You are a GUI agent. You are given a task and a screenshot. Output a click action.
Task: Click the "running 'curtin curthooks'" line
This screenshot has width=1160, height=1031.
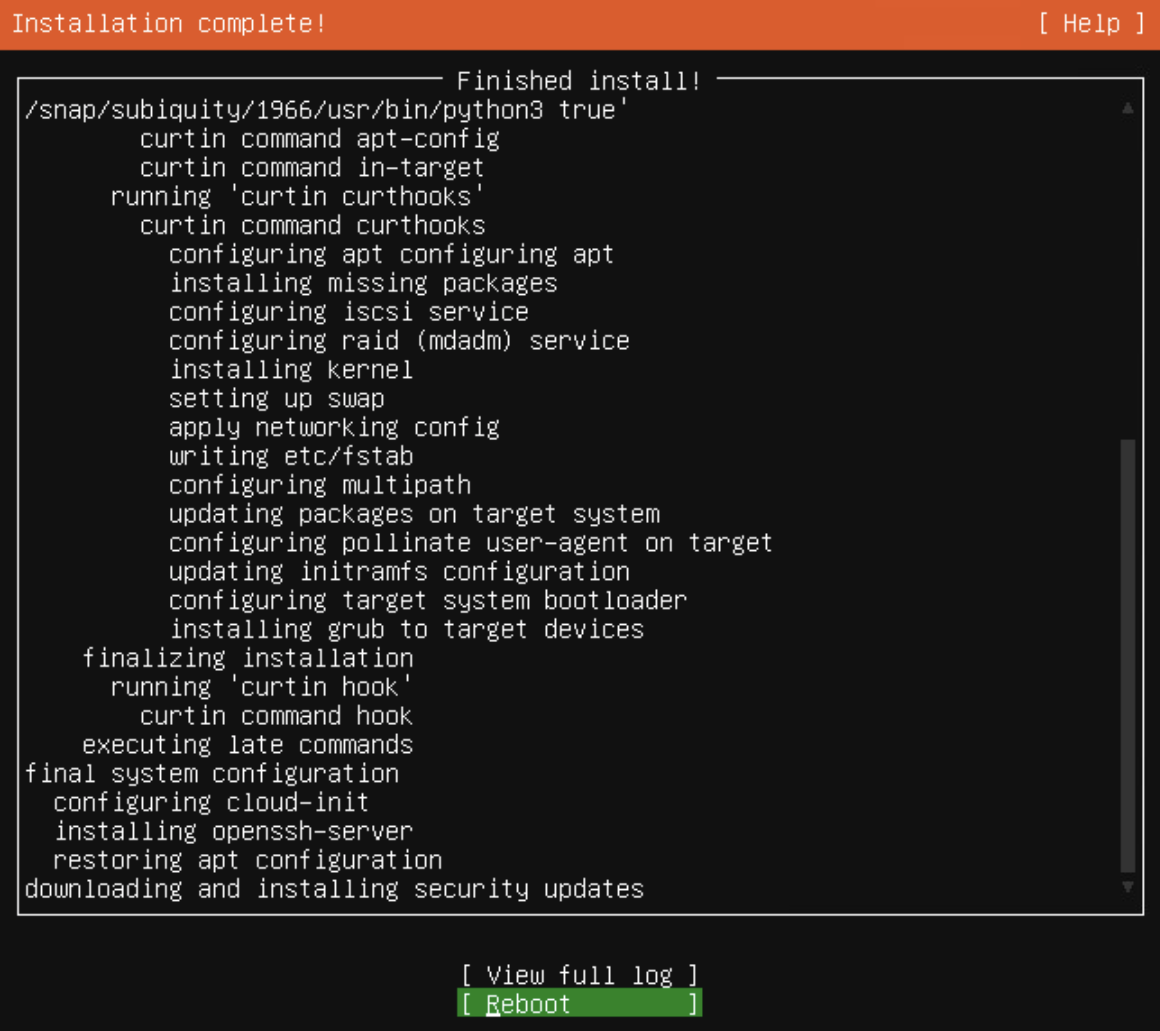297,196
